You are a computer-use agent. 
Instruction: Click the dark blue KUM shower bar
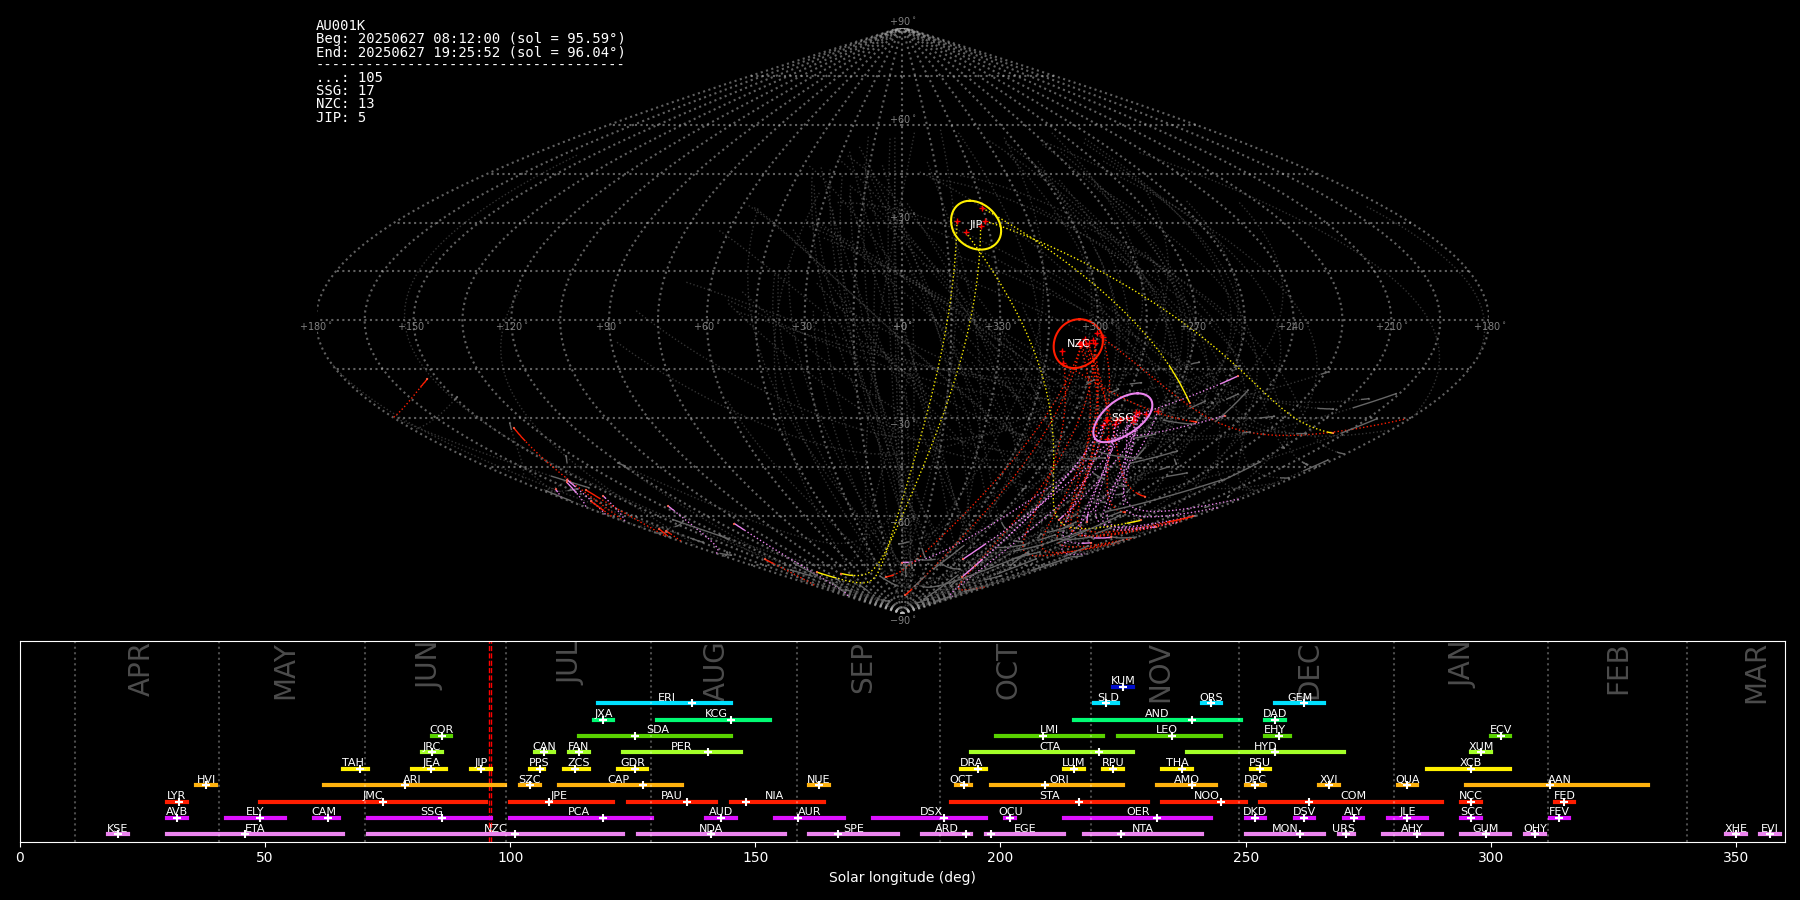[1123, 687]
